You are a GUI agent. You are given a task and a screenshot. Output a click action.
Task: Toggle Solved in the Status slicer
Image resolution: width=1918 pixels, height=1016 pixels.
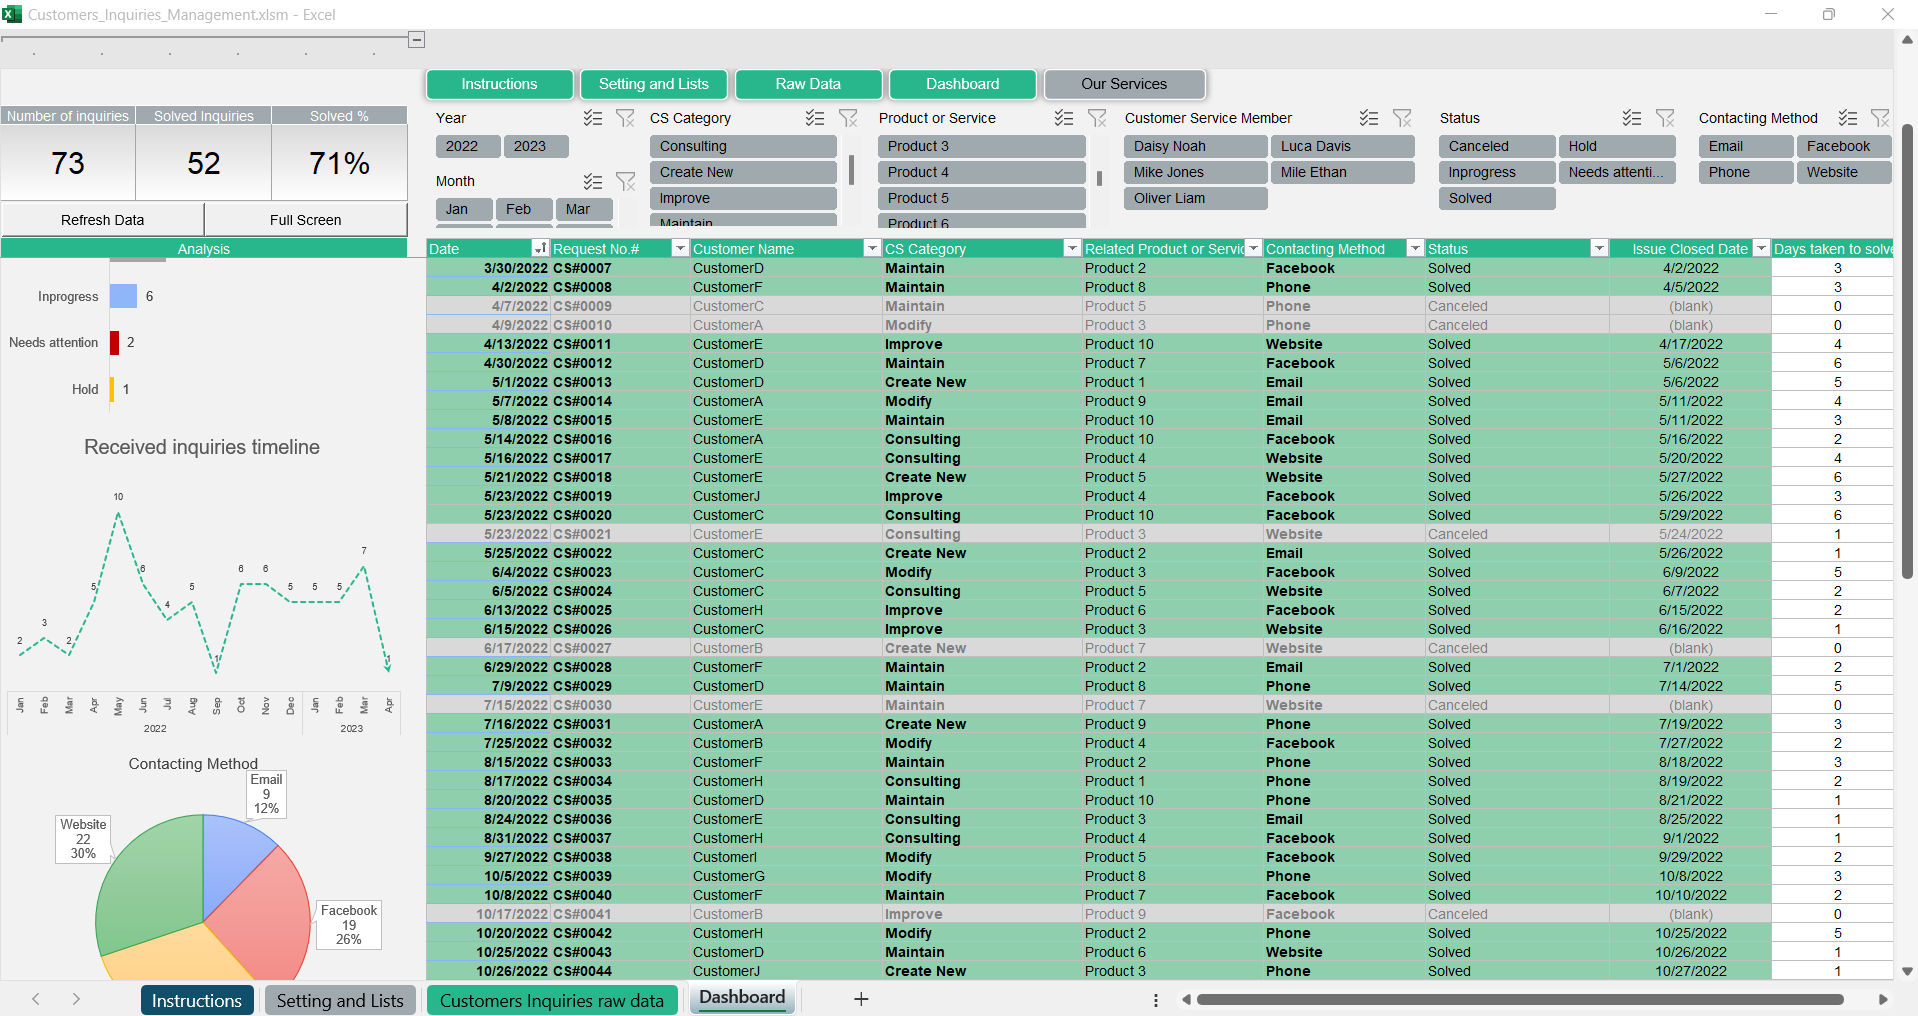pos(1496,198)
